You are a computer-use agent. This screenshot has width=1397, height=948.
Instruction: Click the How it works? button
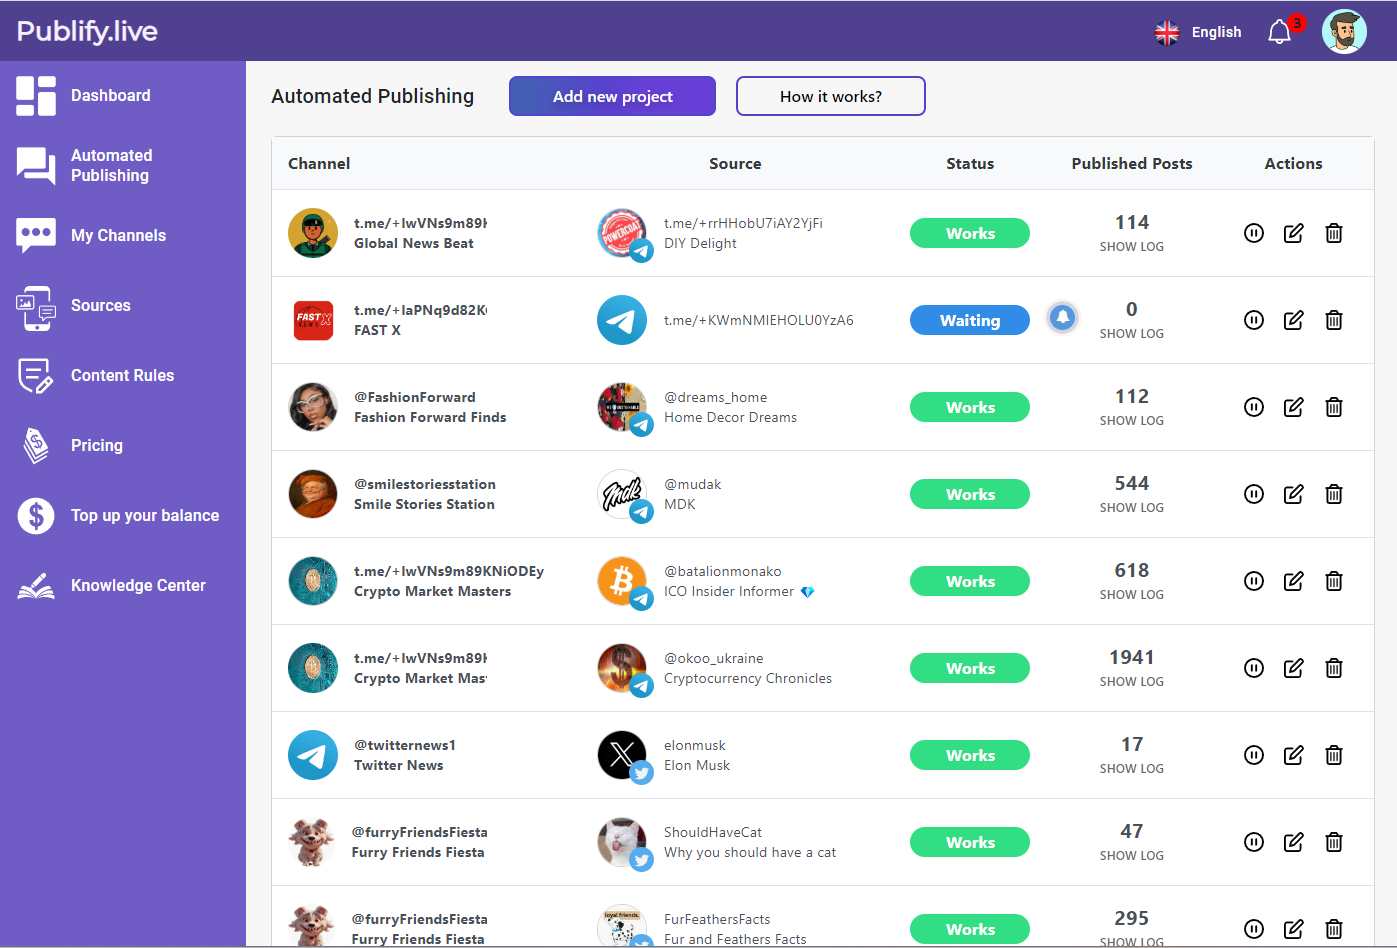[x=830, y=96]
